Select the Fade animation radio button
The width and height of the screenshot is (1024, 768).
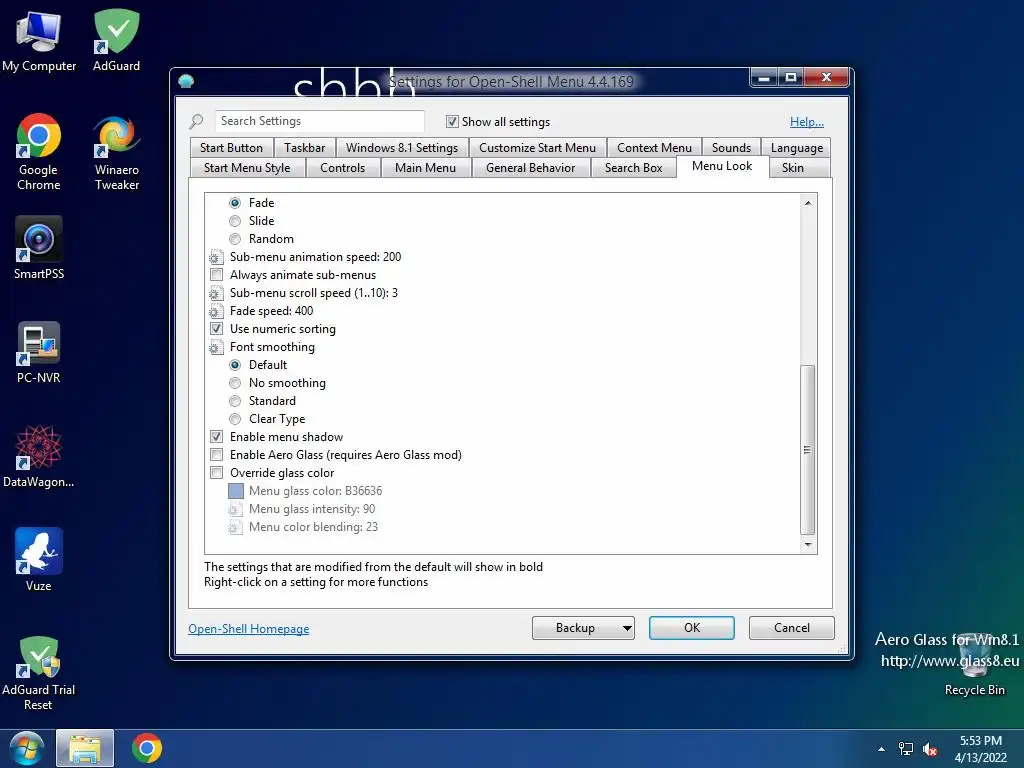coord(235,203)
